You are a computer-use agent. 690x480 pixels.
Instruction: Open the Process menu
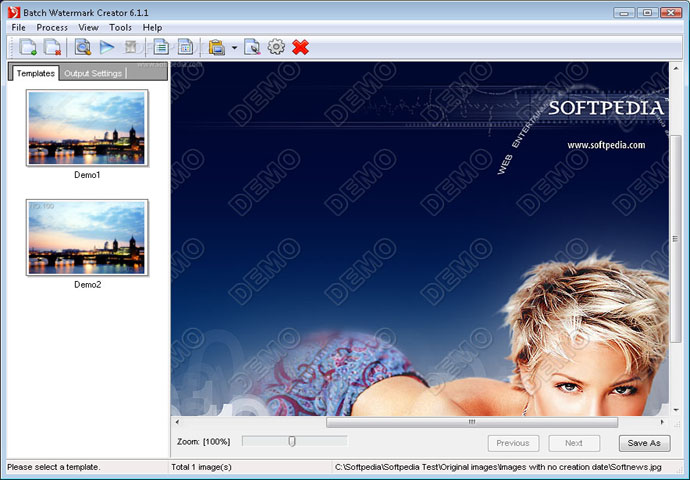pyautogui.click(x=52, y=27)
